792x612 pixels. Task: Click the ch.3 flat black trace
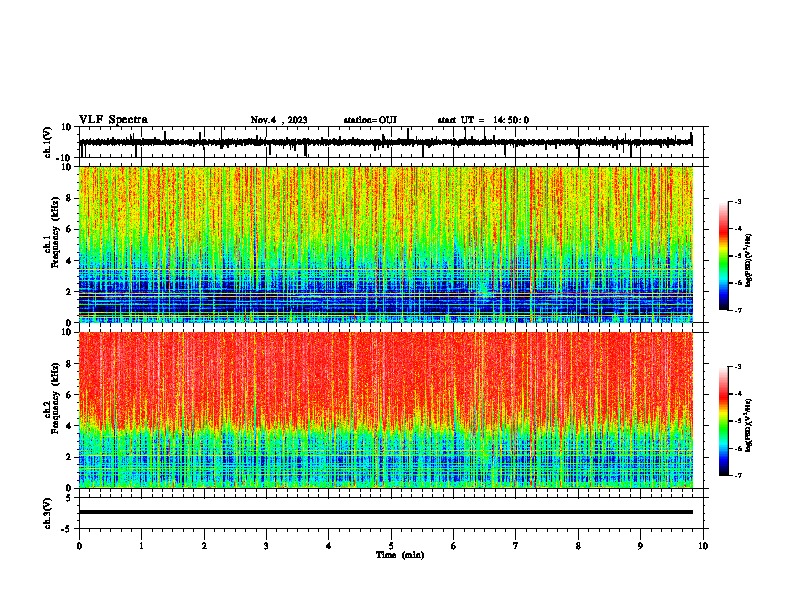(x=386, y=512)
